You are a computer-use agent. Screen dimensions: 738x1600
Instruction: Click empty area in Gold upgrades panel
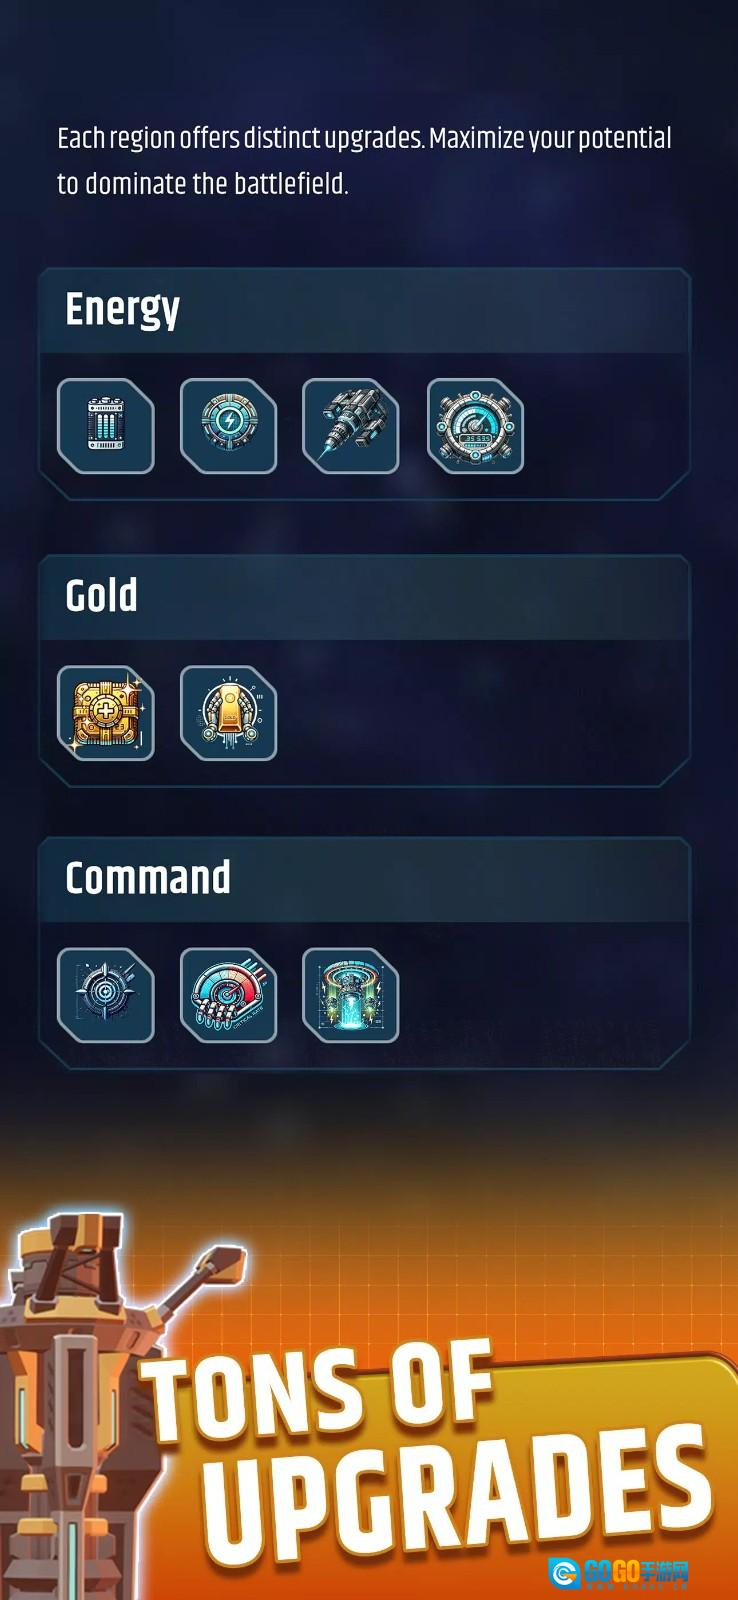pyautogui.click(x=480, y=713)
